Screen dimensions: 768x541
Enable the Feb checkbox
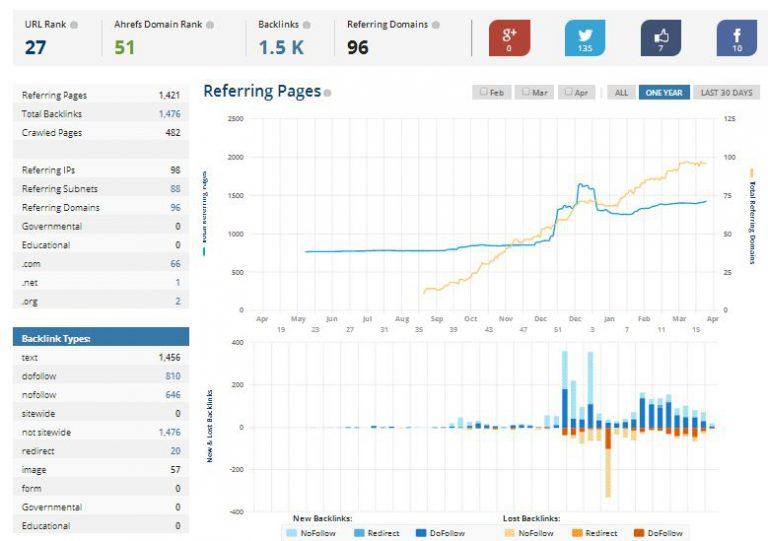484,92
